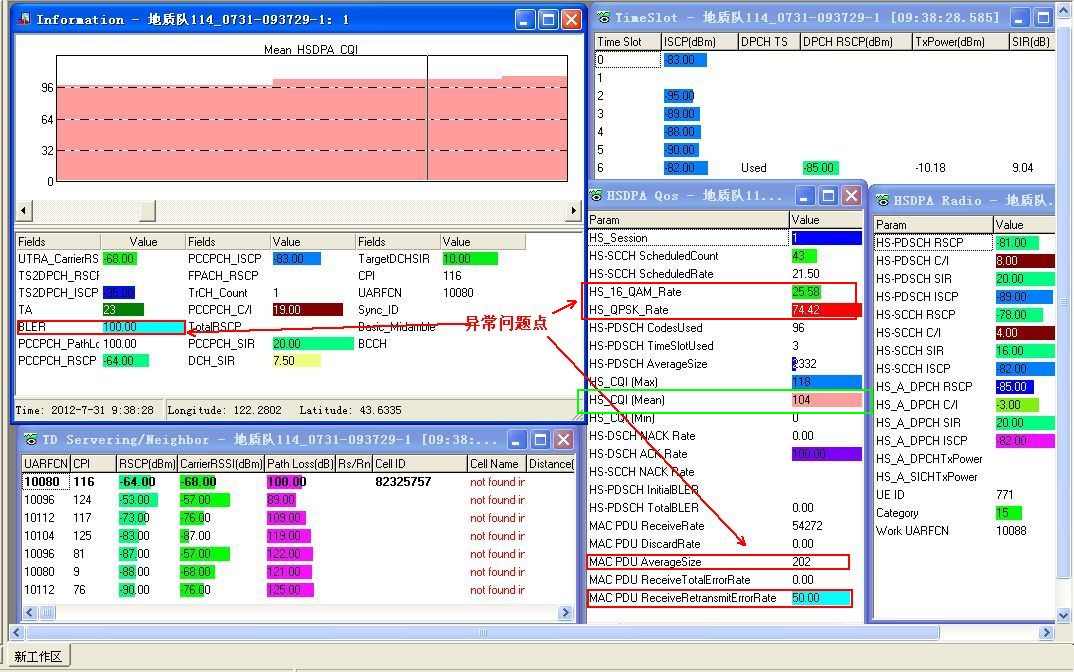1074x672 pixels.
Task: Select neighbor row with CPI 124
Action: click(x=298, y=500)
